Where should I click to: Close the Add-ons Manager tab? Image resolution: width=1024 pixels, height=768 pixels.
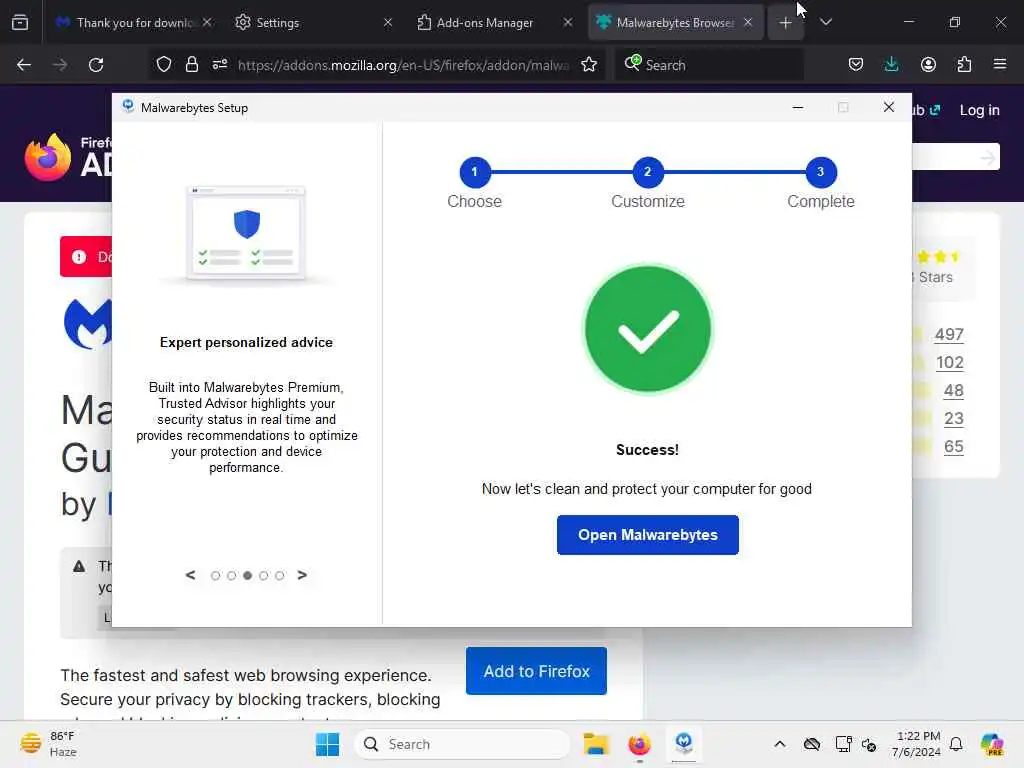(568, 22)
